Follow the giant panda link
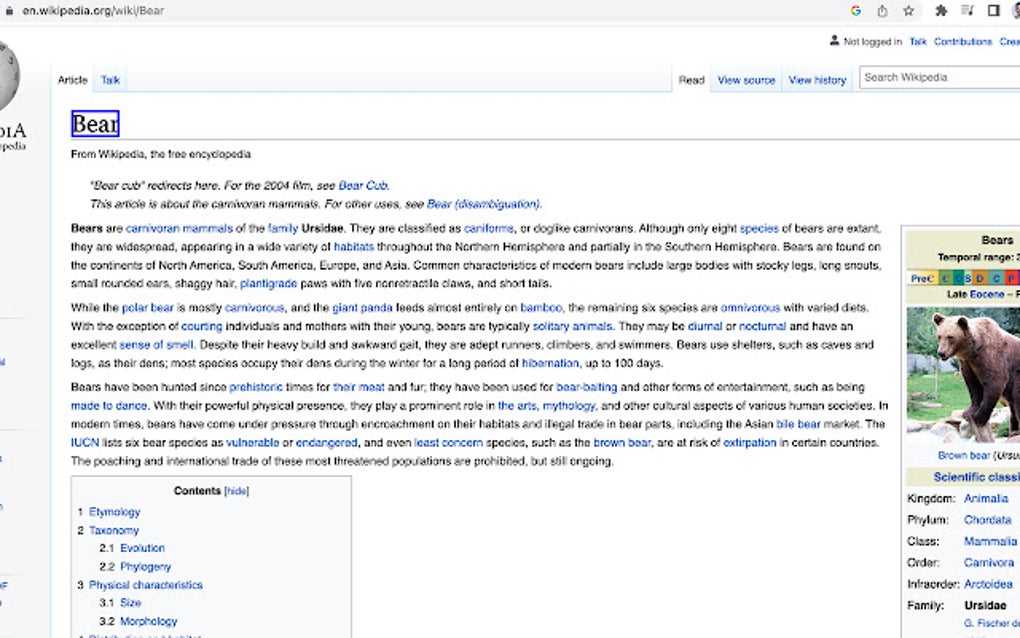The height and width of the screenshot is (638, 1020). [x=362, y=308]
